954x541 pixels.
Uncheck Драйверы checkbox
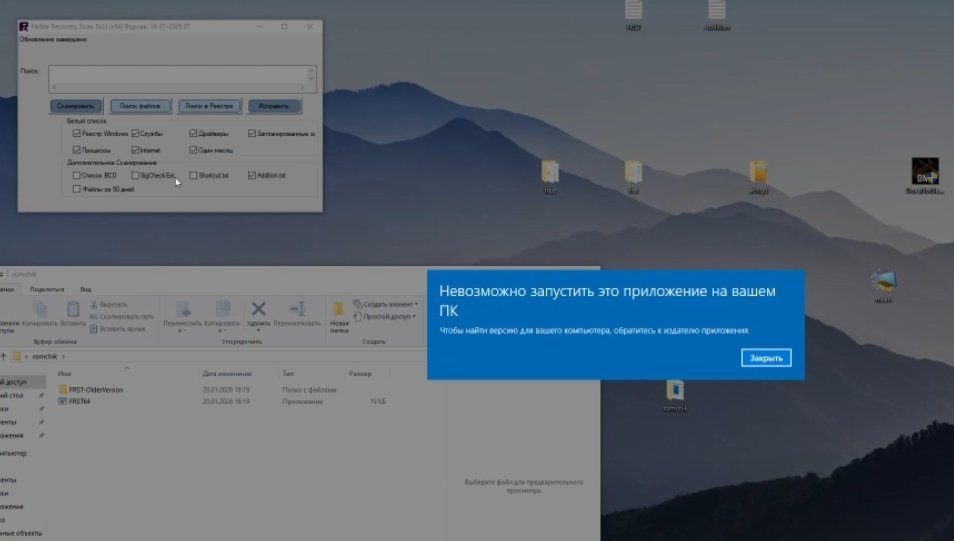(193, 133)
